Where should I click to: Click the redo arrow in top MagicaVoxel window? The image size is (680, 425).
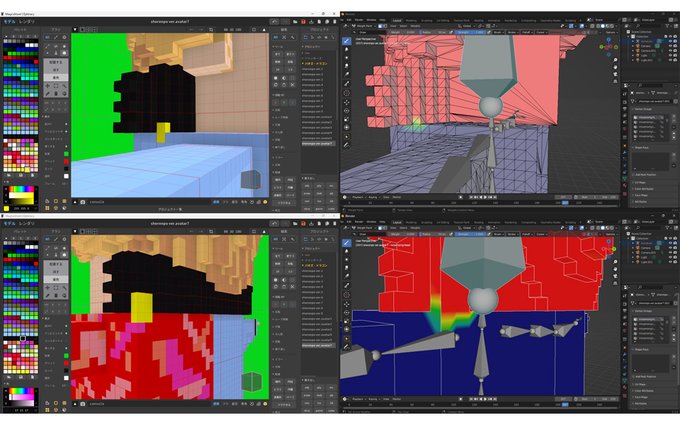pos(285,21)
